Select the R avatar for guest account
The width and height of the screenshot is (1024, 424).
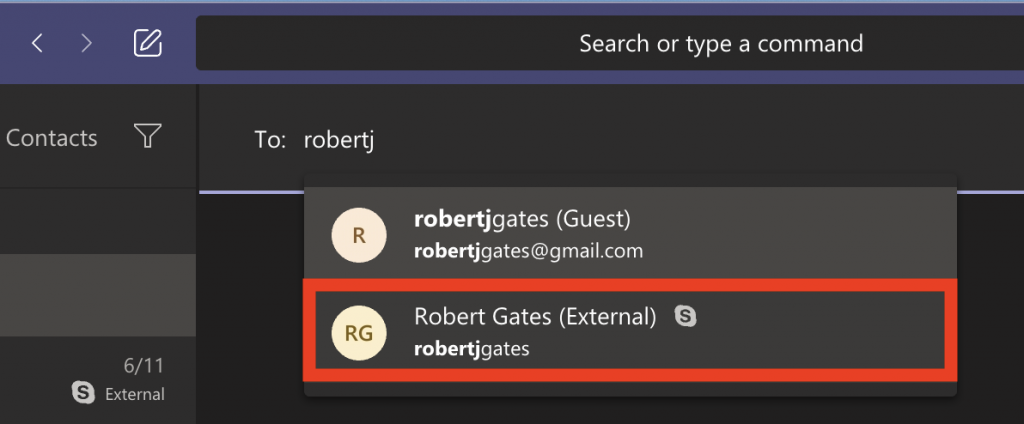pyautogui.click(x=359, y=235)
